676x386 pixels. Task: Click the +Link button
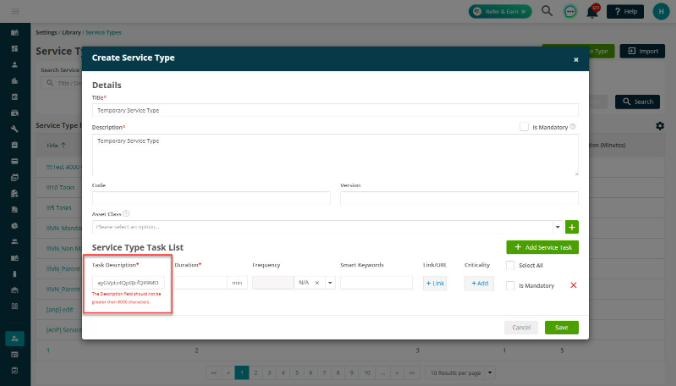435,283
